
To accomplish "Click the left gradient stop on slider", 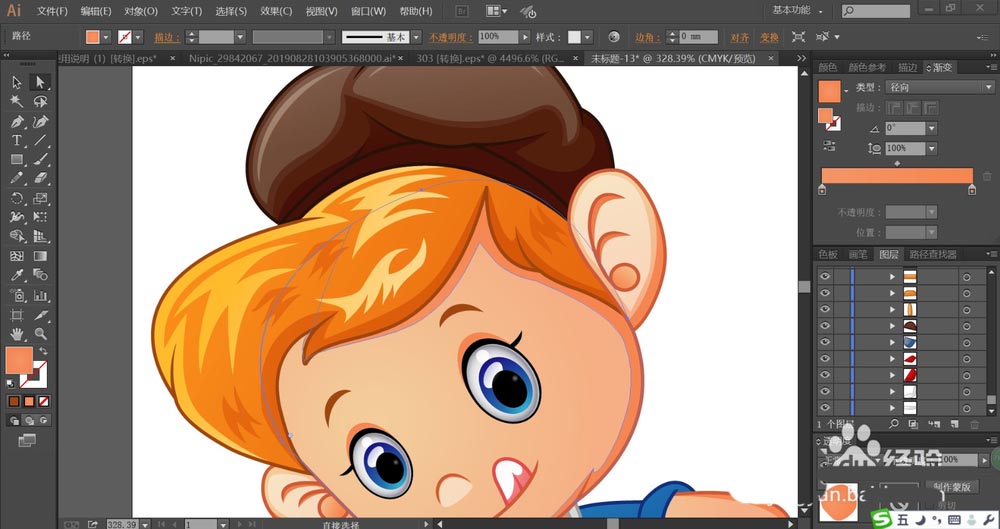I will [x=822, y=190].
